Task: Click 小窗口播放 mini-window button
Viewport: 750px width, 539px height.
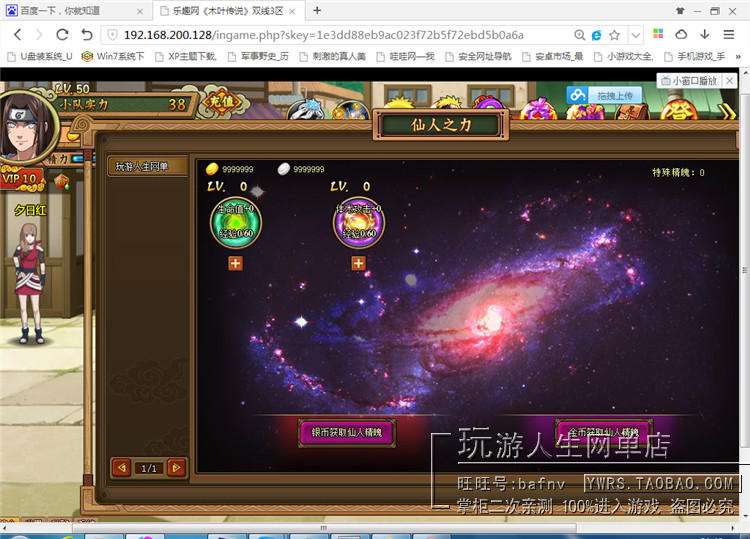Action: coord(689,81)
